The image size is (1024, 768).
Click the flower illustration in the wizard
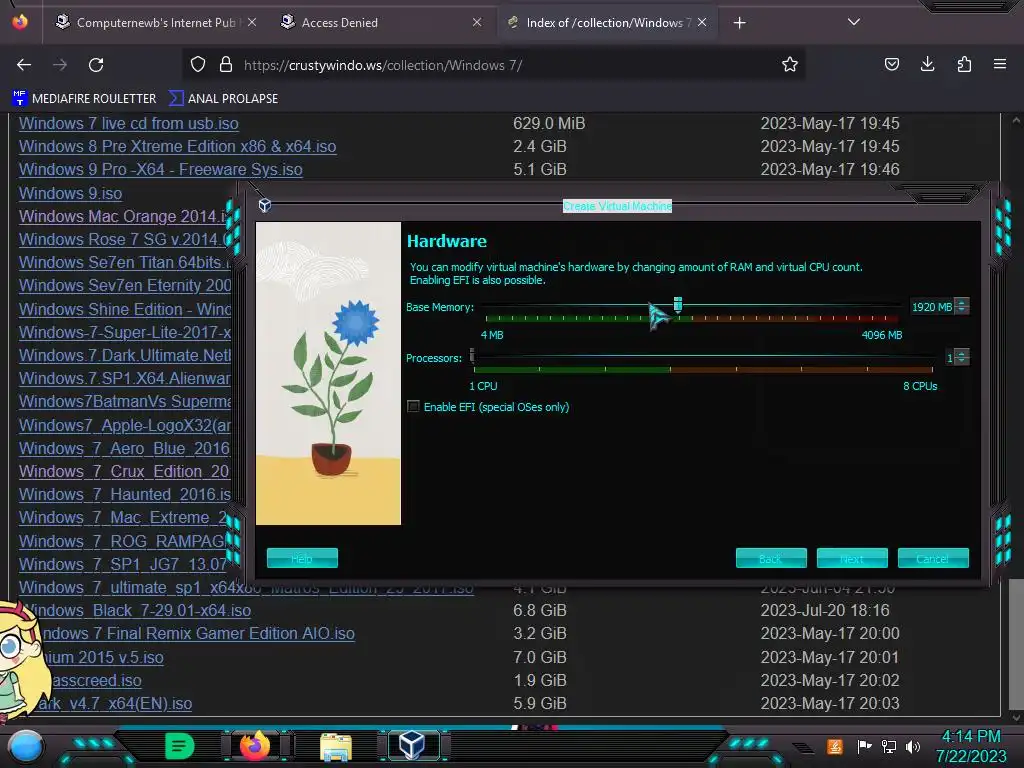tap(328, 374)
